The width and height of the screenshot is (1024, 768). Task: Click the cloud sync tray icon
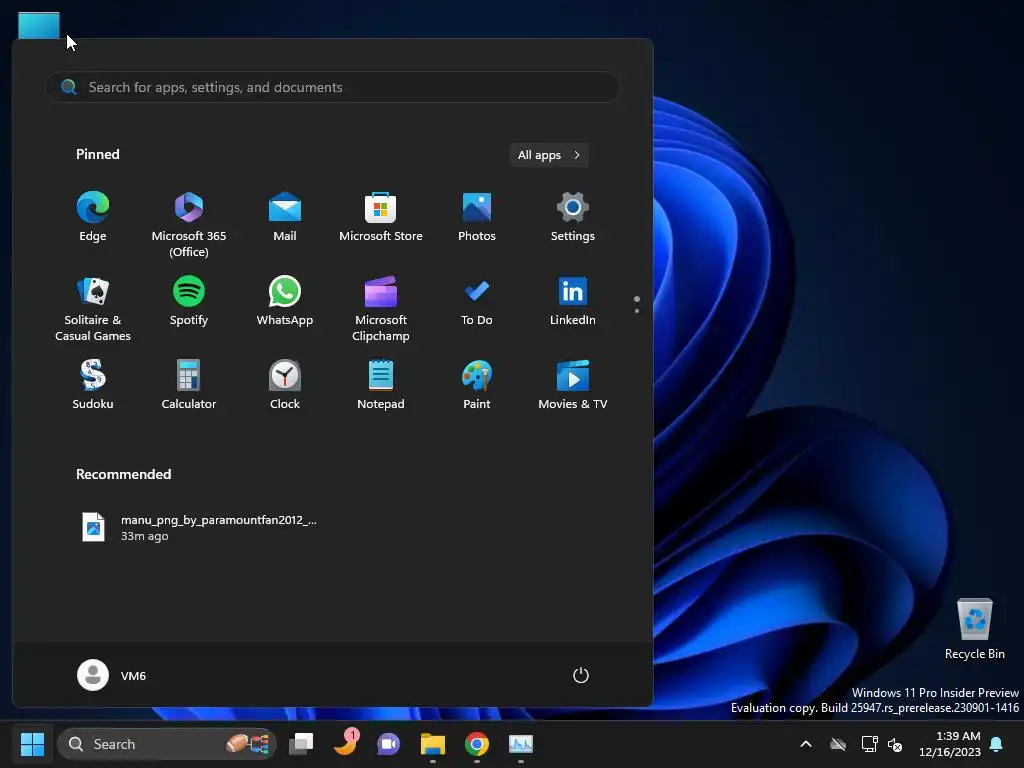(x=838, y=744)
